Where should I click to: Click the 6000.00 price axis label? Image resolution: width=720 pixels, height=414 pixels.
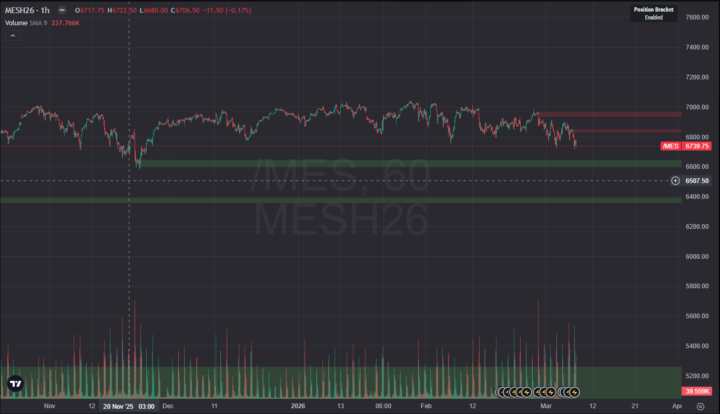(697, 257)
